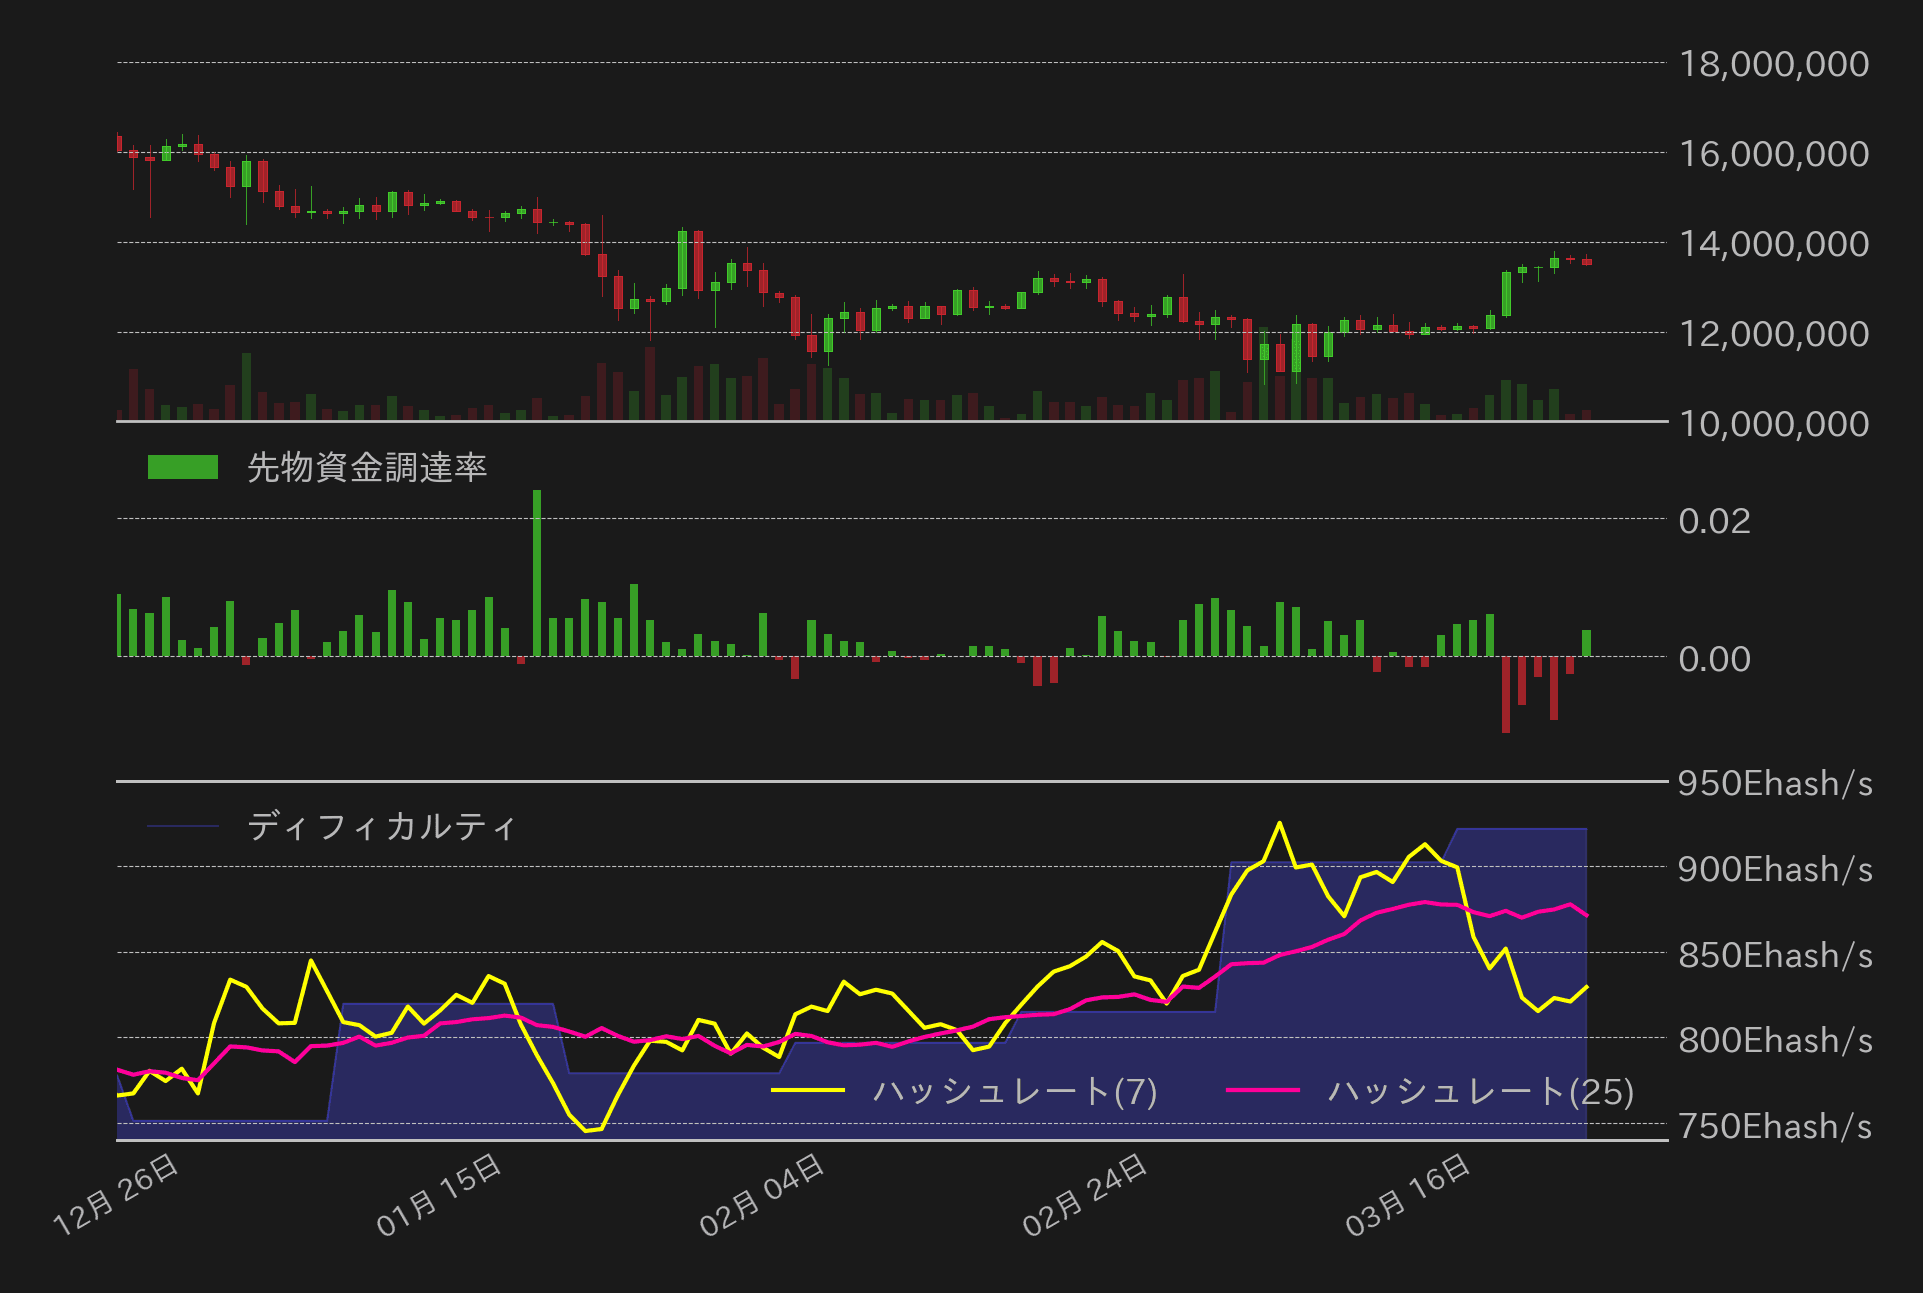1923x1293 pixels.
Task: Click the tallest green funding rate bar
Action: coord(537,572)
